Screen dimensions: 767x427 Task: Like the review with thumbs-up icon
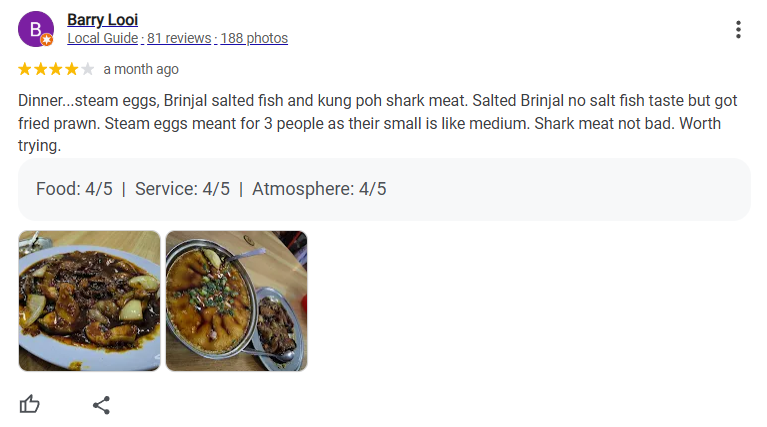tap(30, 405)
